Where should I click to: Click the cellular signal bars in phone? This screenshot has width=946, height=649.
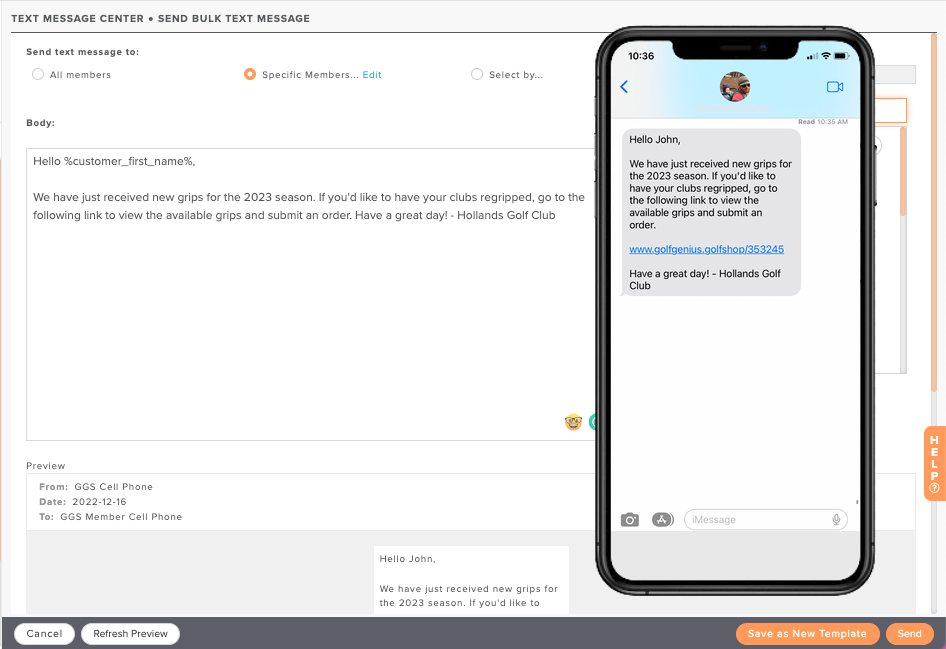pos(813,57)
